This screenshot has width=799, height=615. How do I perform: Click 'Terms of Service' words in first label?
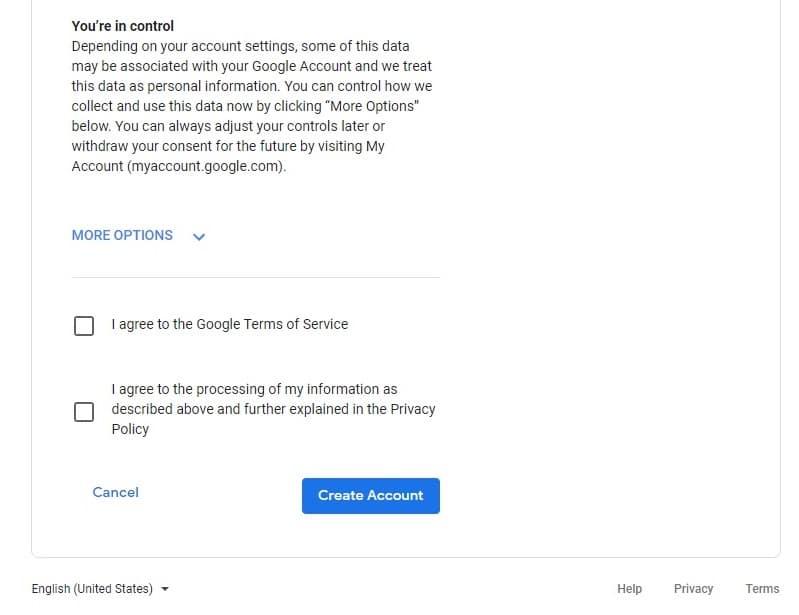pos(296,324)
